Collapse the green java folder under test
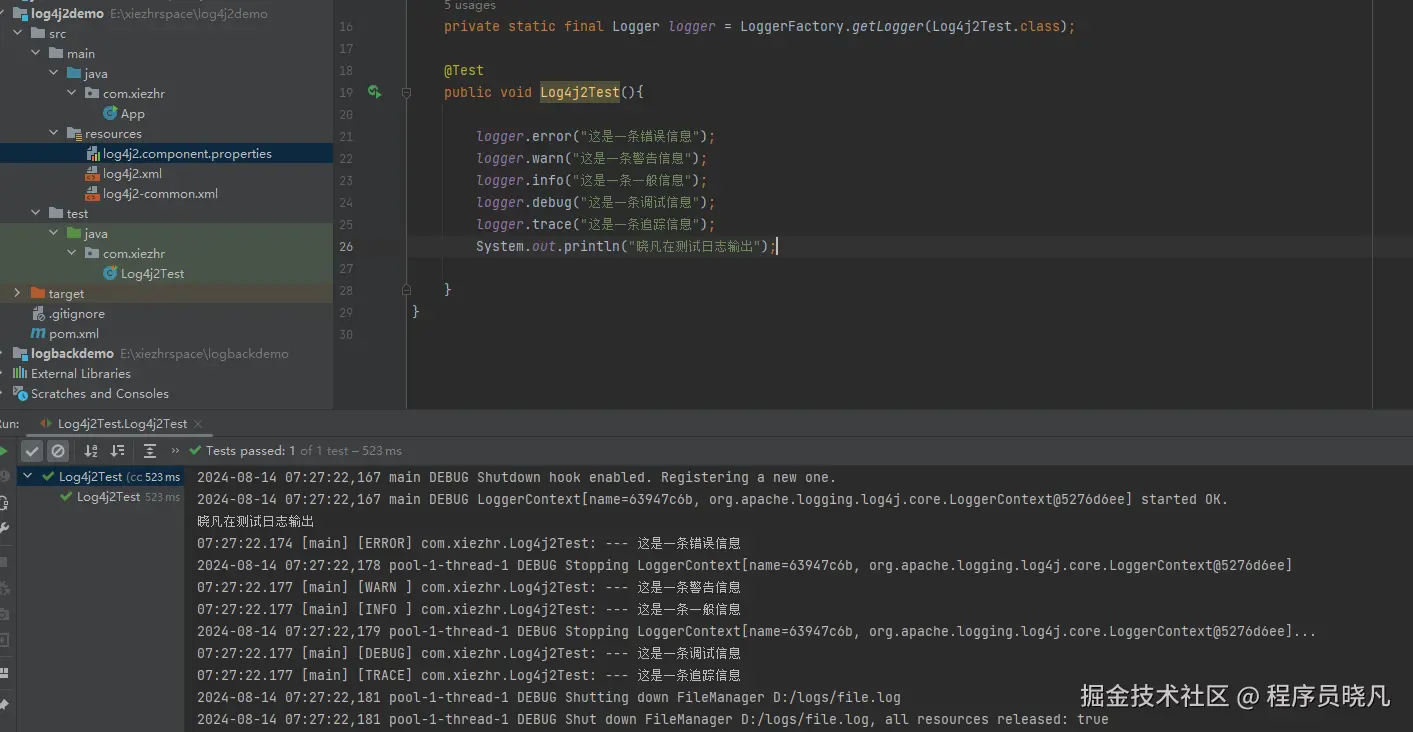The width and height of the screenshot is (1413, 732). tap(54, 233)
